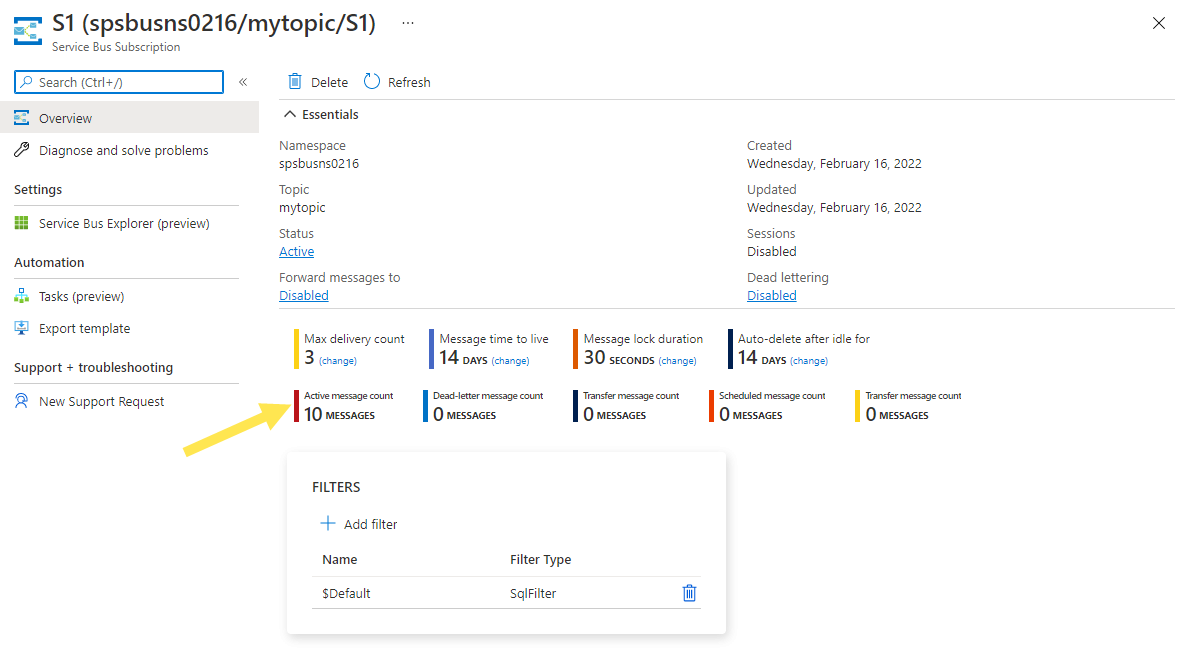Click the Service Bus Explorer grid icon

(x=22, y=223)
